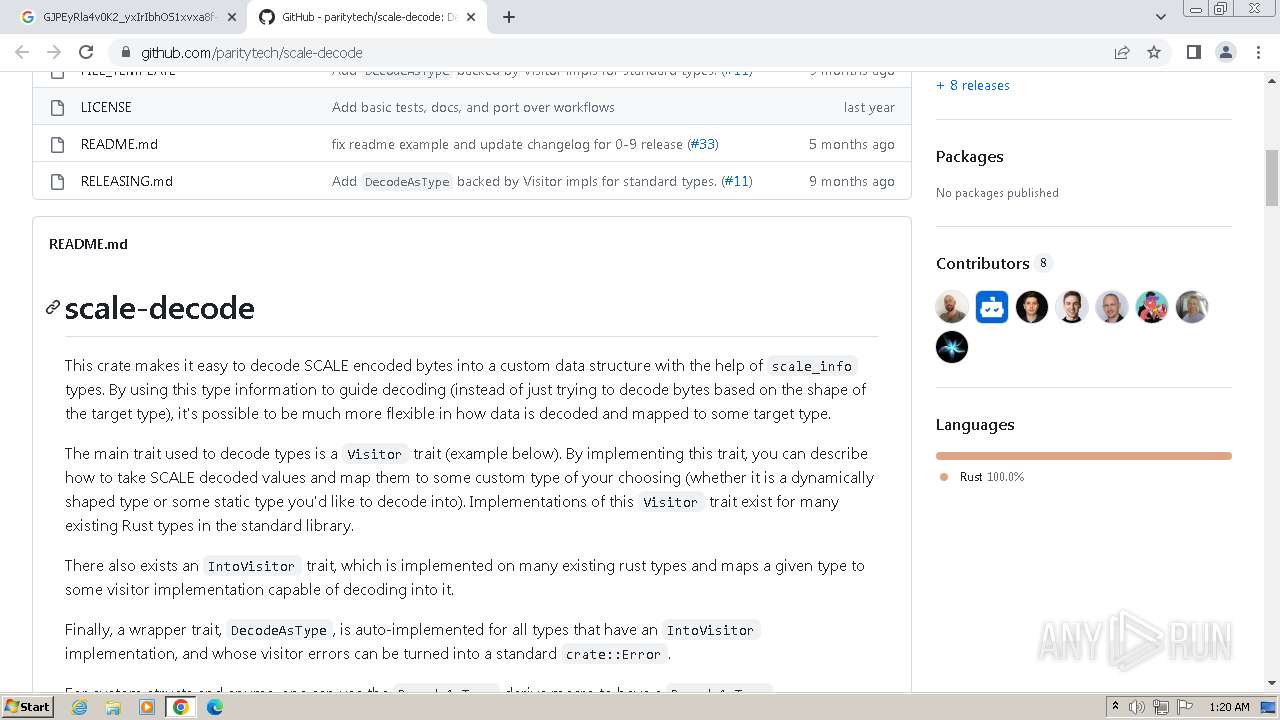Click the scrollbar down arrow

(x=1272, y=683)
